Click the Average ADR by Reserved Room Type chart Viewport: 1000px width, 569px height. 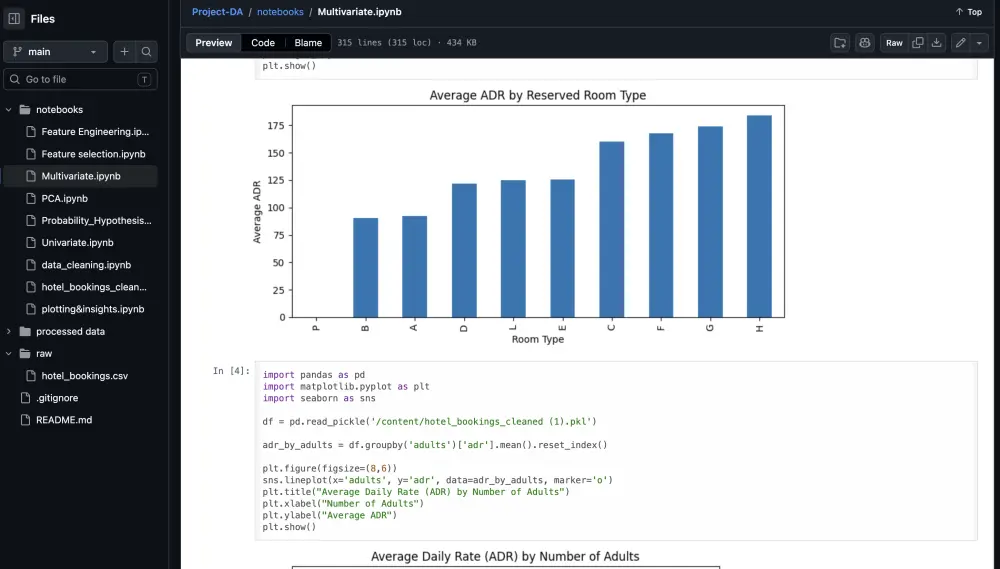[520, 217]
